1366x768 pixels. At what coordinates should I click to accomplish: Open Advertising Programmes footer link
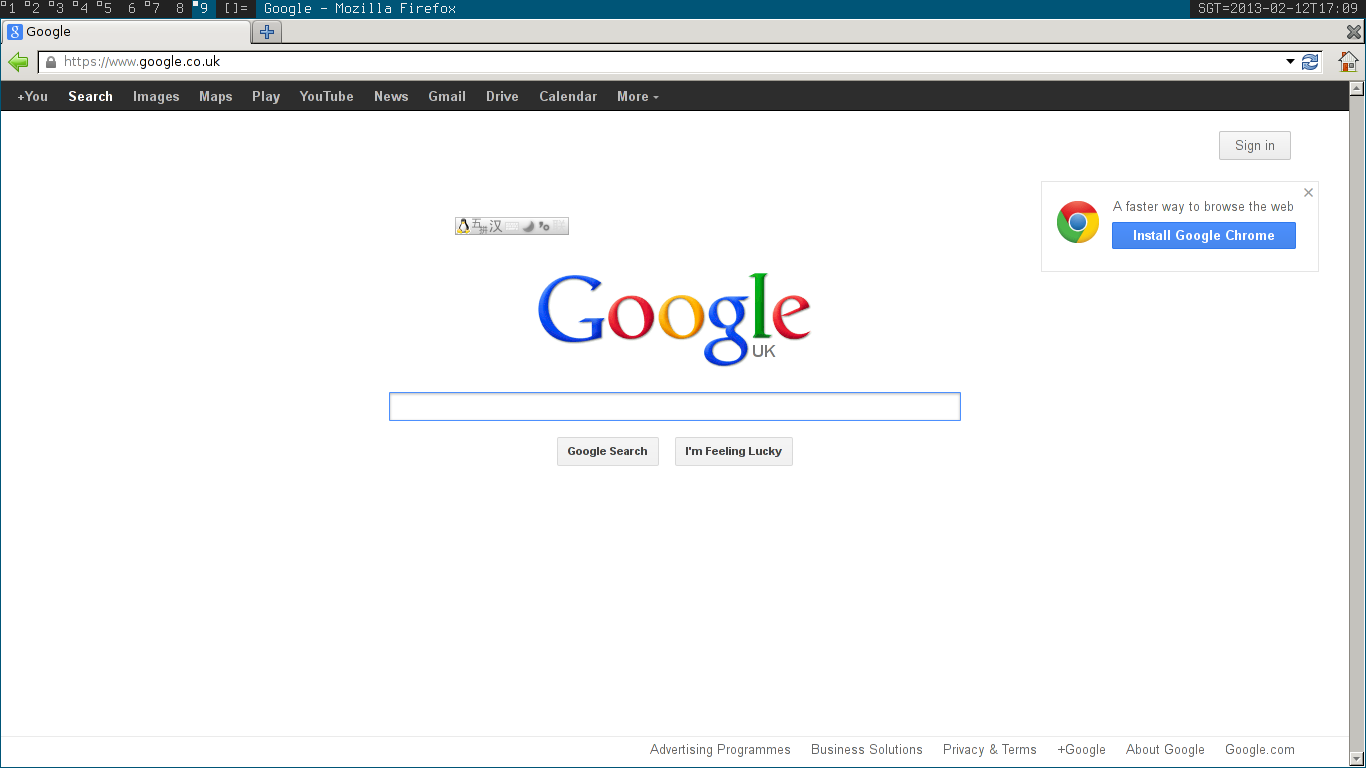pyautogui.click(x=720, y=750)
